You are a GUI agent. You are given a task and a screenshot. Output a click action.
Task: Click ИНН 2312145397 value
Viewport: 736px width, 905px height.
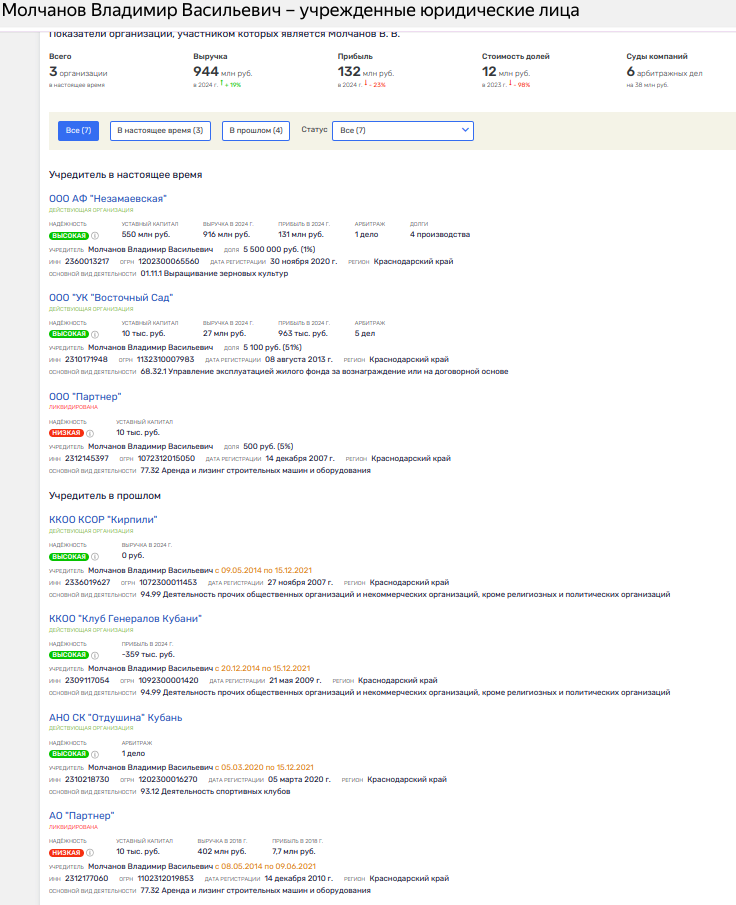[87, 459]
